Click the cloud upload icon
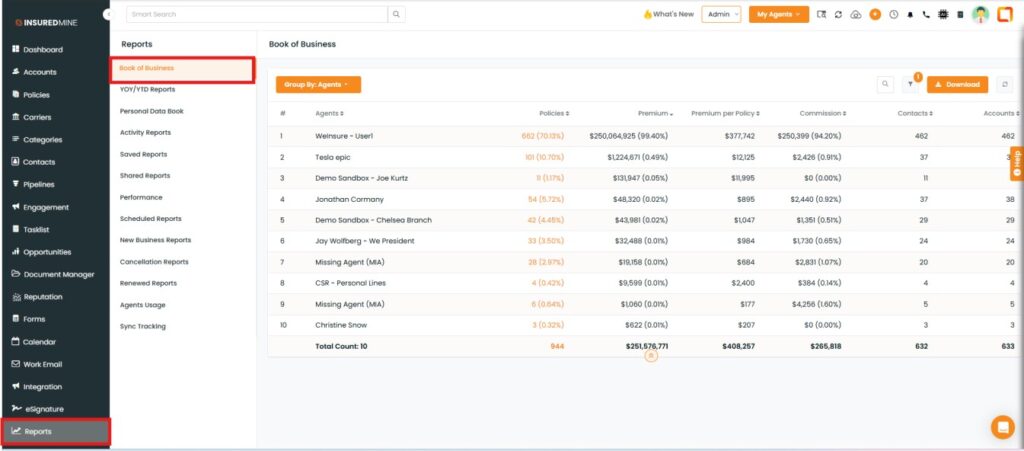This screenshot has height=451, width=1024. click(x=856, y=15)
